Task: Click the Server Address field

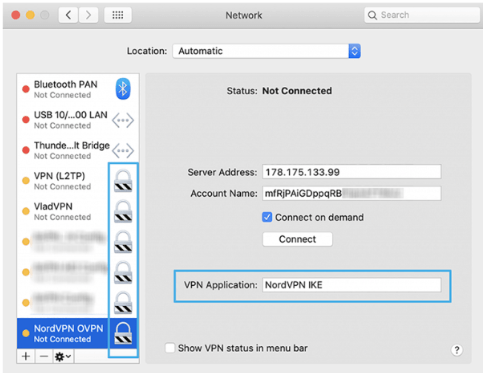Action: (x=352, y=172)
